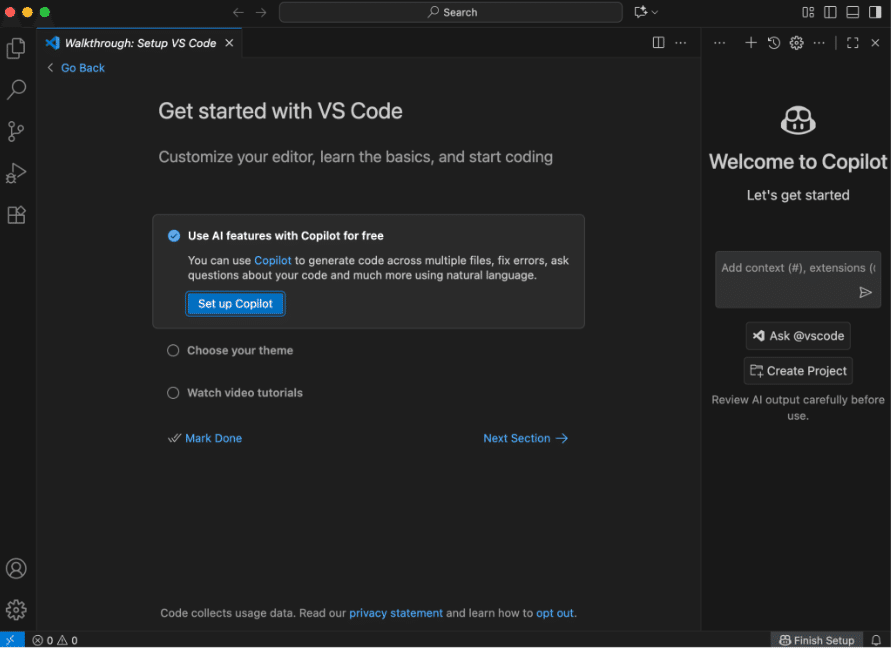Toggle the bottom panel visibility
The width and height of the screenshot is (892, 648).
(852, 12)
